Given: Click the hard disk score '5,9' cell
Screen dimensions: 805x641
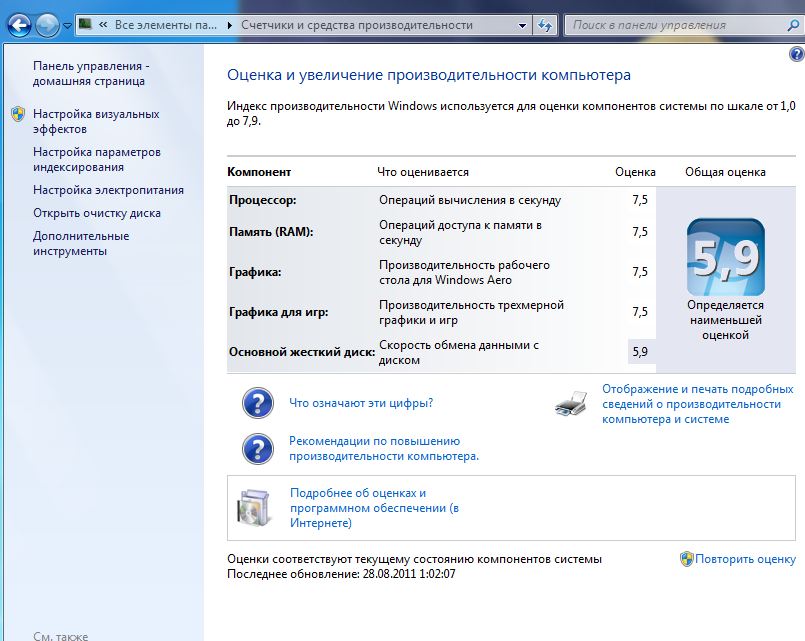Looking at the screenshot, I should pos(640,352).
